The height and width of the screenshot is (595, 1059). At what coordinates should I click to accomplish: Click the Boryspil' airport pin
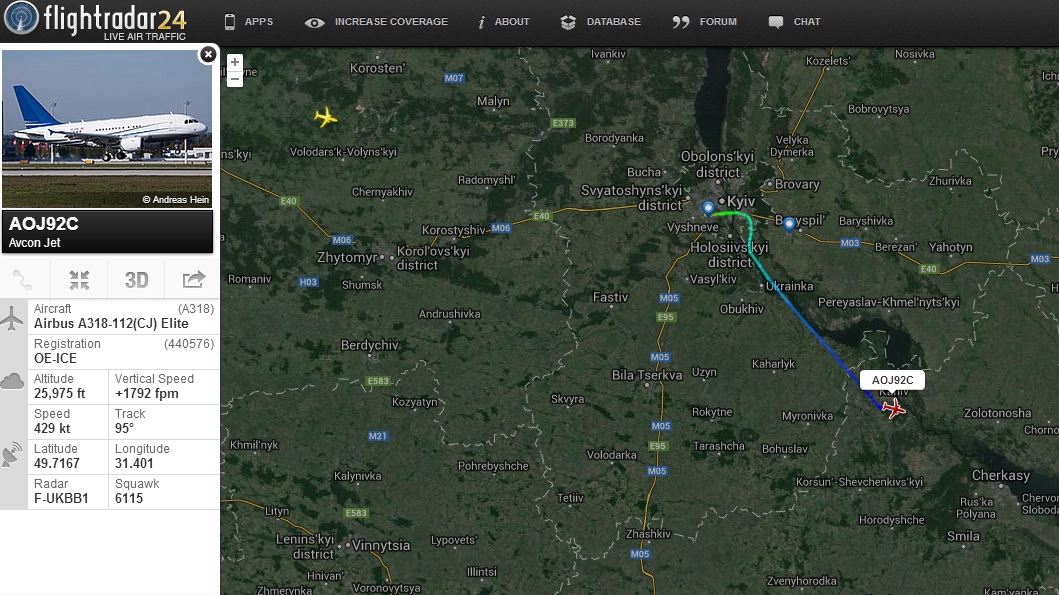pos(789,226)
